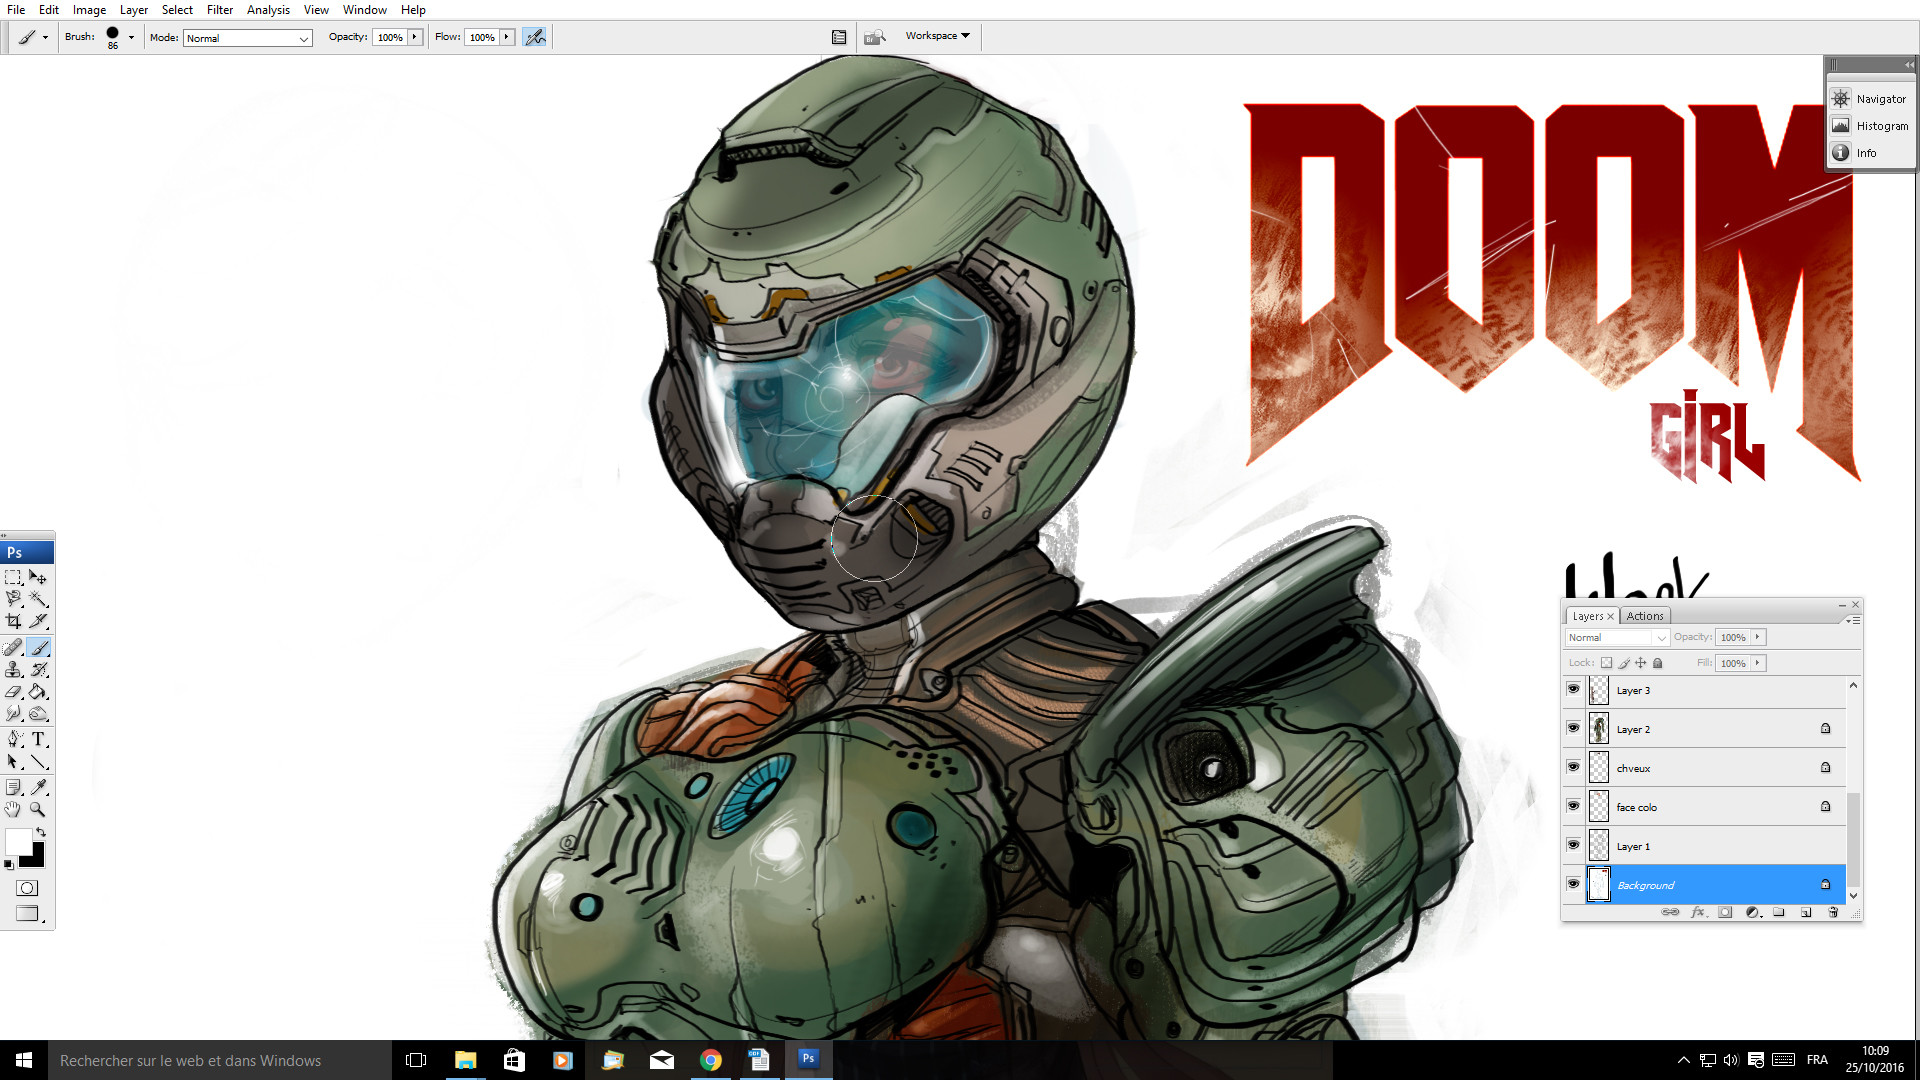Delete layer using the trash icon
1920x1080 pixels.
(1833, 912)
